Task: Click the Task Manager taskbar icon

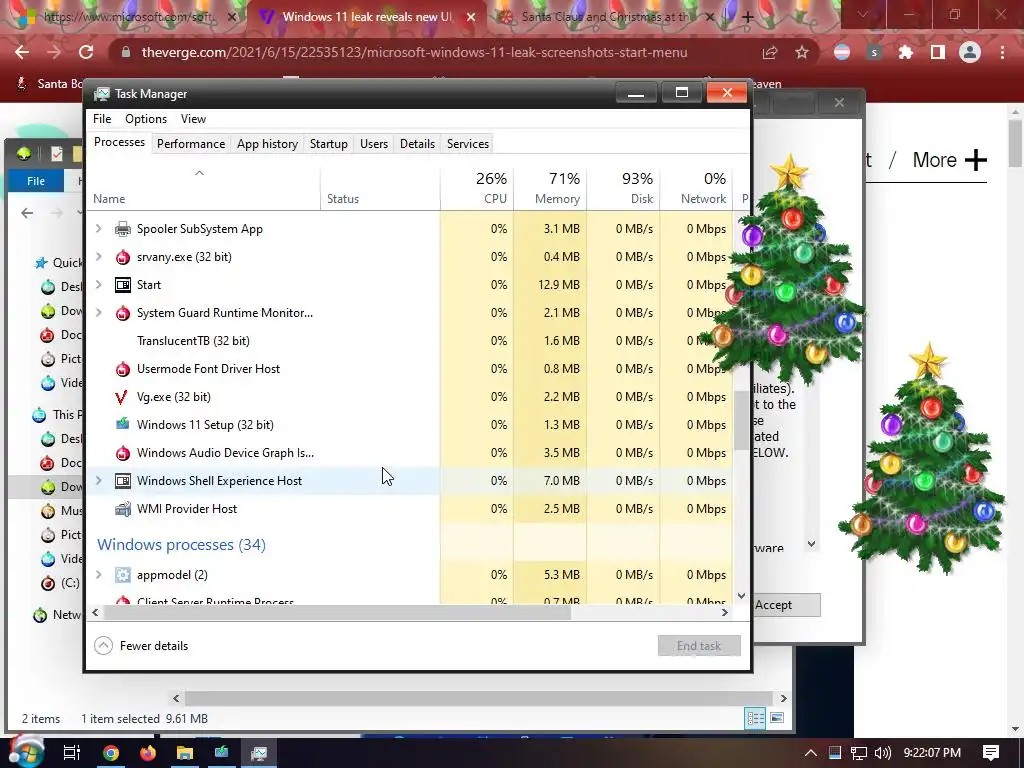Action: (x=259, y=753)
